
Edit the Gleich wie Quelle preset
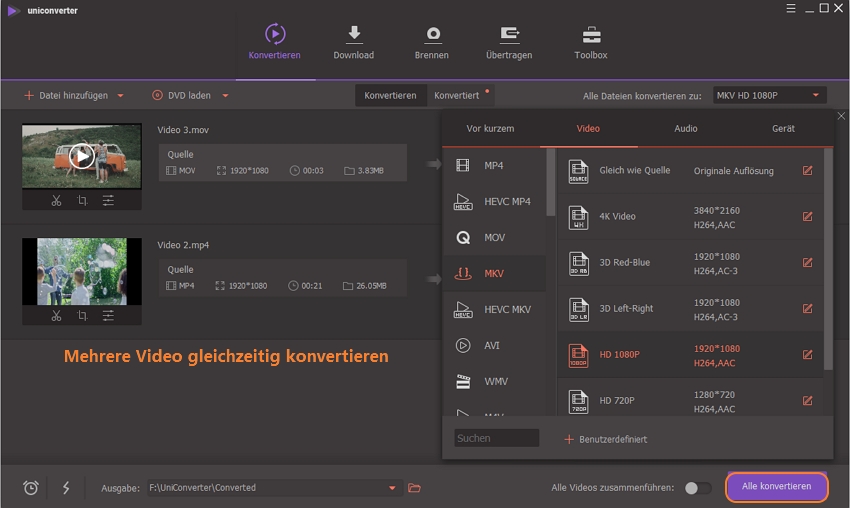tap(807, 171)
